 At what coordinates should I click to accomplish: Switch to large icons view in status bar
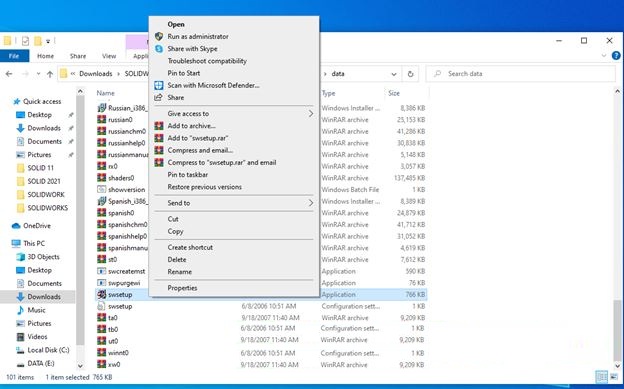coord(613,376)
